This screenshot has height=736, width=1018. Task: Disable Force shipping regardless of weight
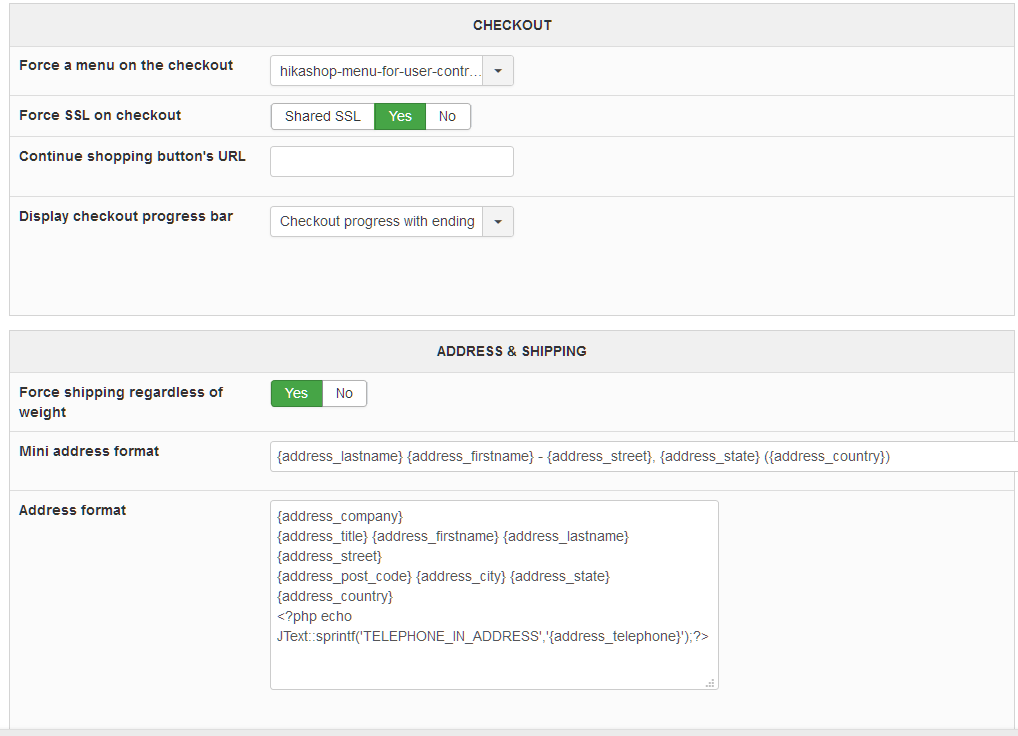point(344,393)
